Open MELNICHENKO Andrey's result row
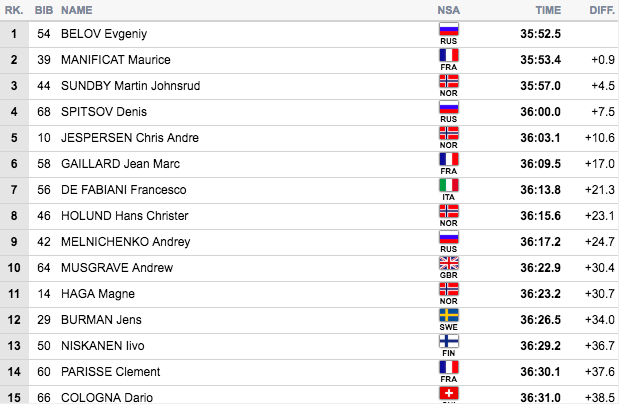This screenshot has height=409, width=623. pos(309,242)
